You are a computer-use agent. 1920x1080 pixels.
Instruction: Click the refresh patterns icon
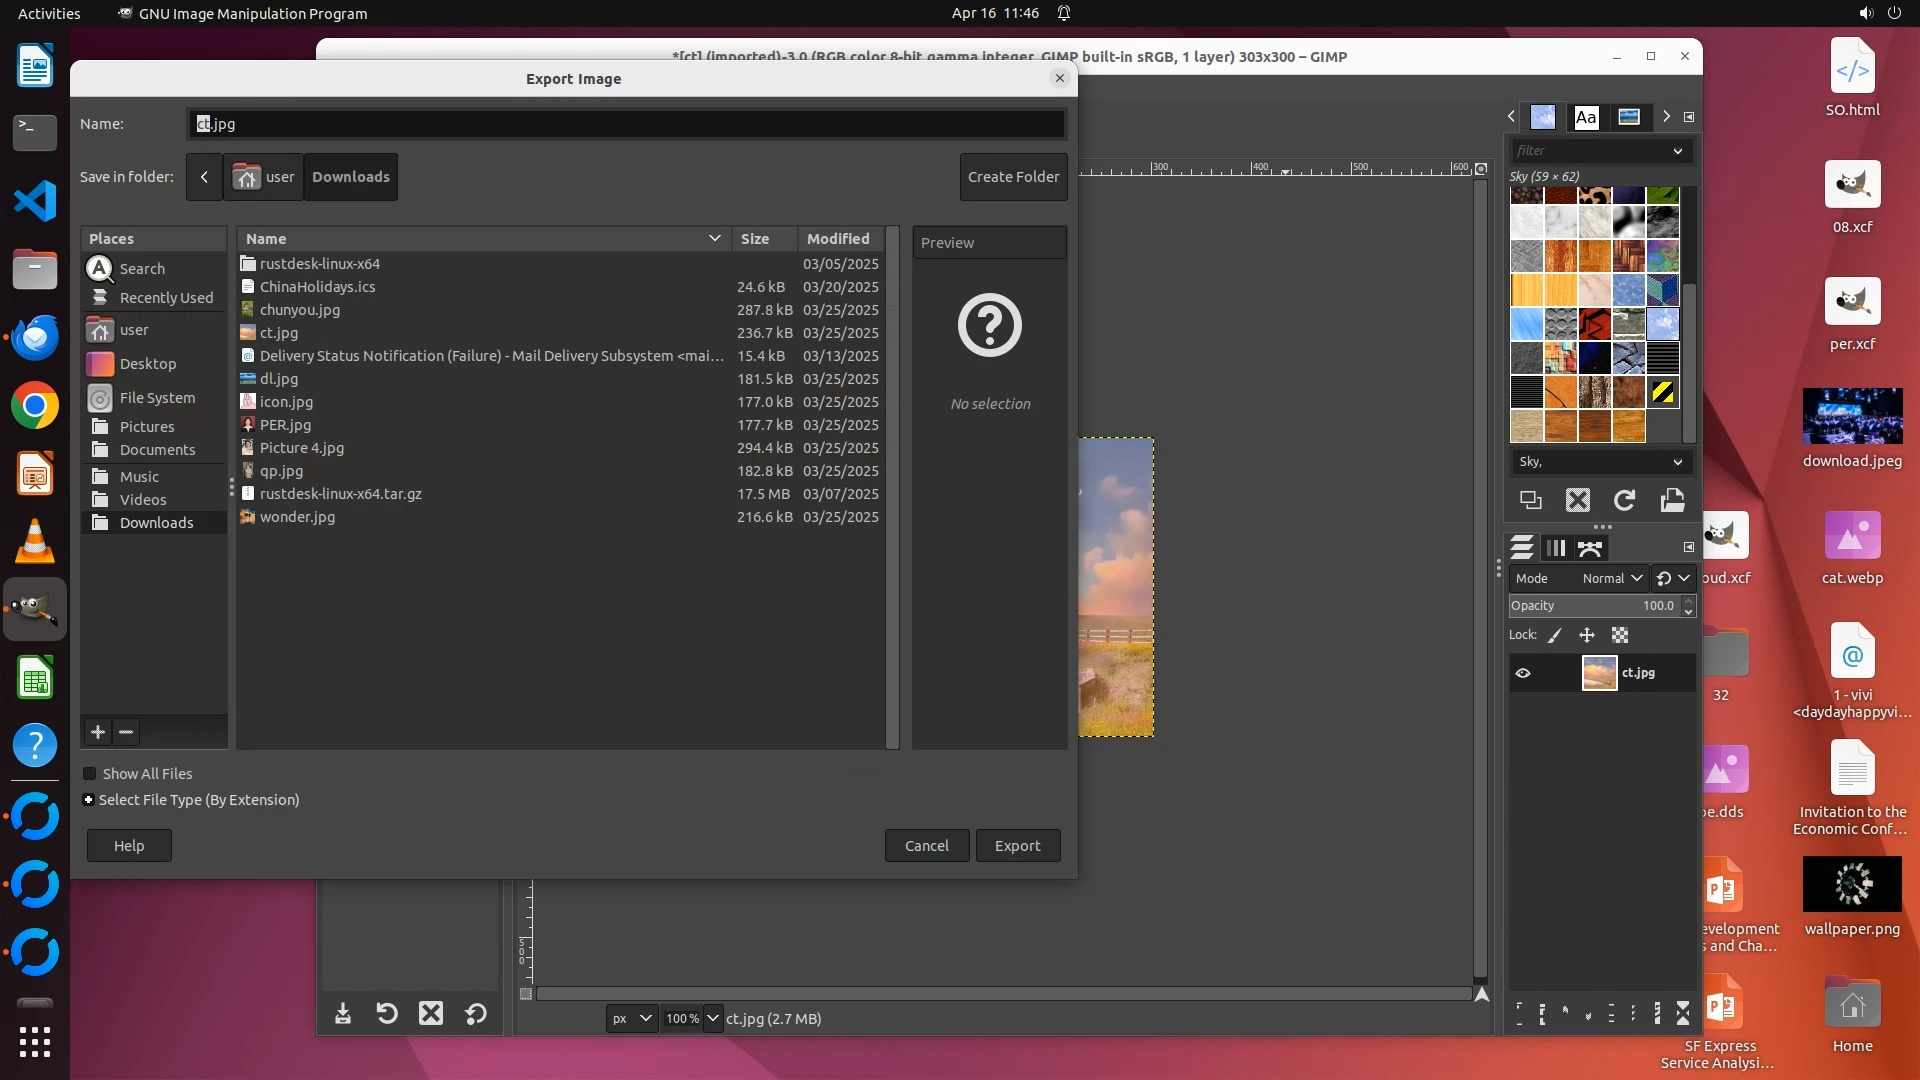(1625, 500)
